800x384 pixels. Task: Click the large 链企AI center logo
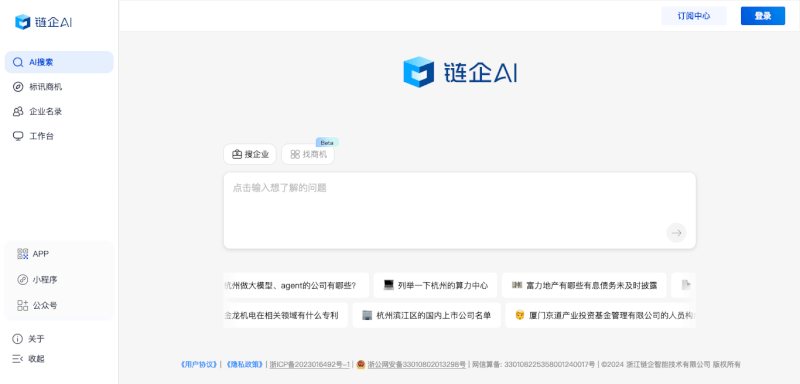click(x=460, y=72)
